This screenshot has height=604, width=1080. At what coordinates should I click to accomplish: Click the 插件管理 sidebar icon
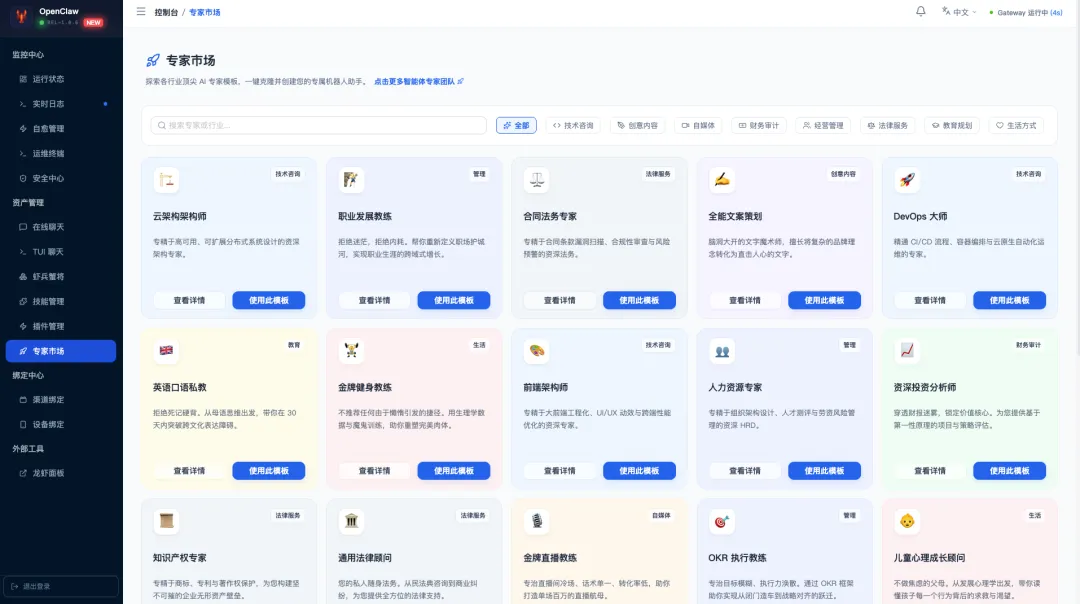pos(23,326)
